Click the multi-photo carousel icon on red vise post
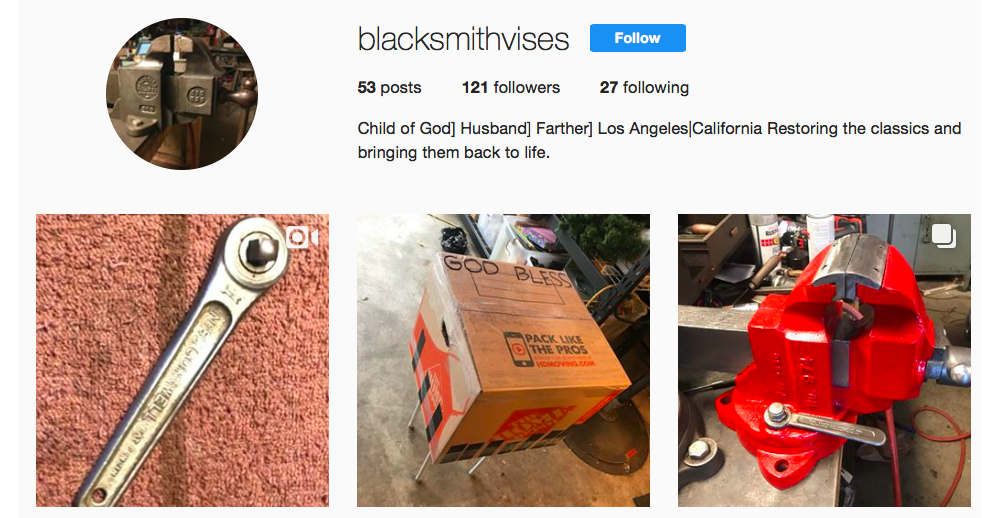Image resolution: width=1000 pixels, height=518 pixels. (944, 235)
